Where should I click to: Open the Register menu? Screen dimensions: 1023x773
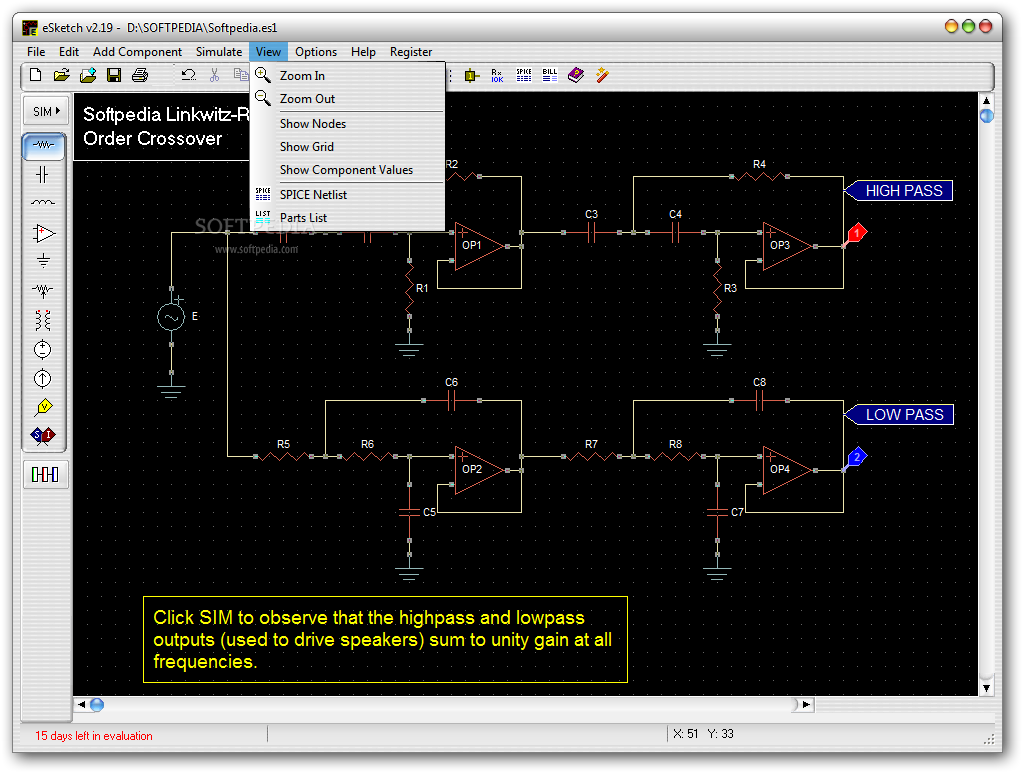tap(411, 52)
